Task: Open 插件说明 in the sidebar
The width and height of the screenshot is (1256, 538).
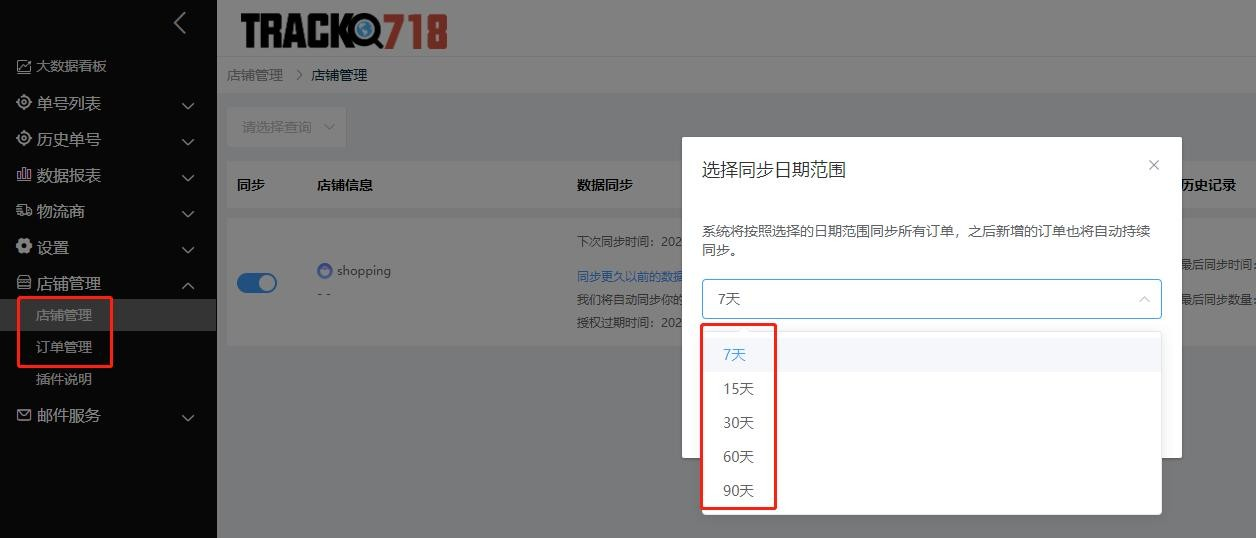Action: pos(64,379)
